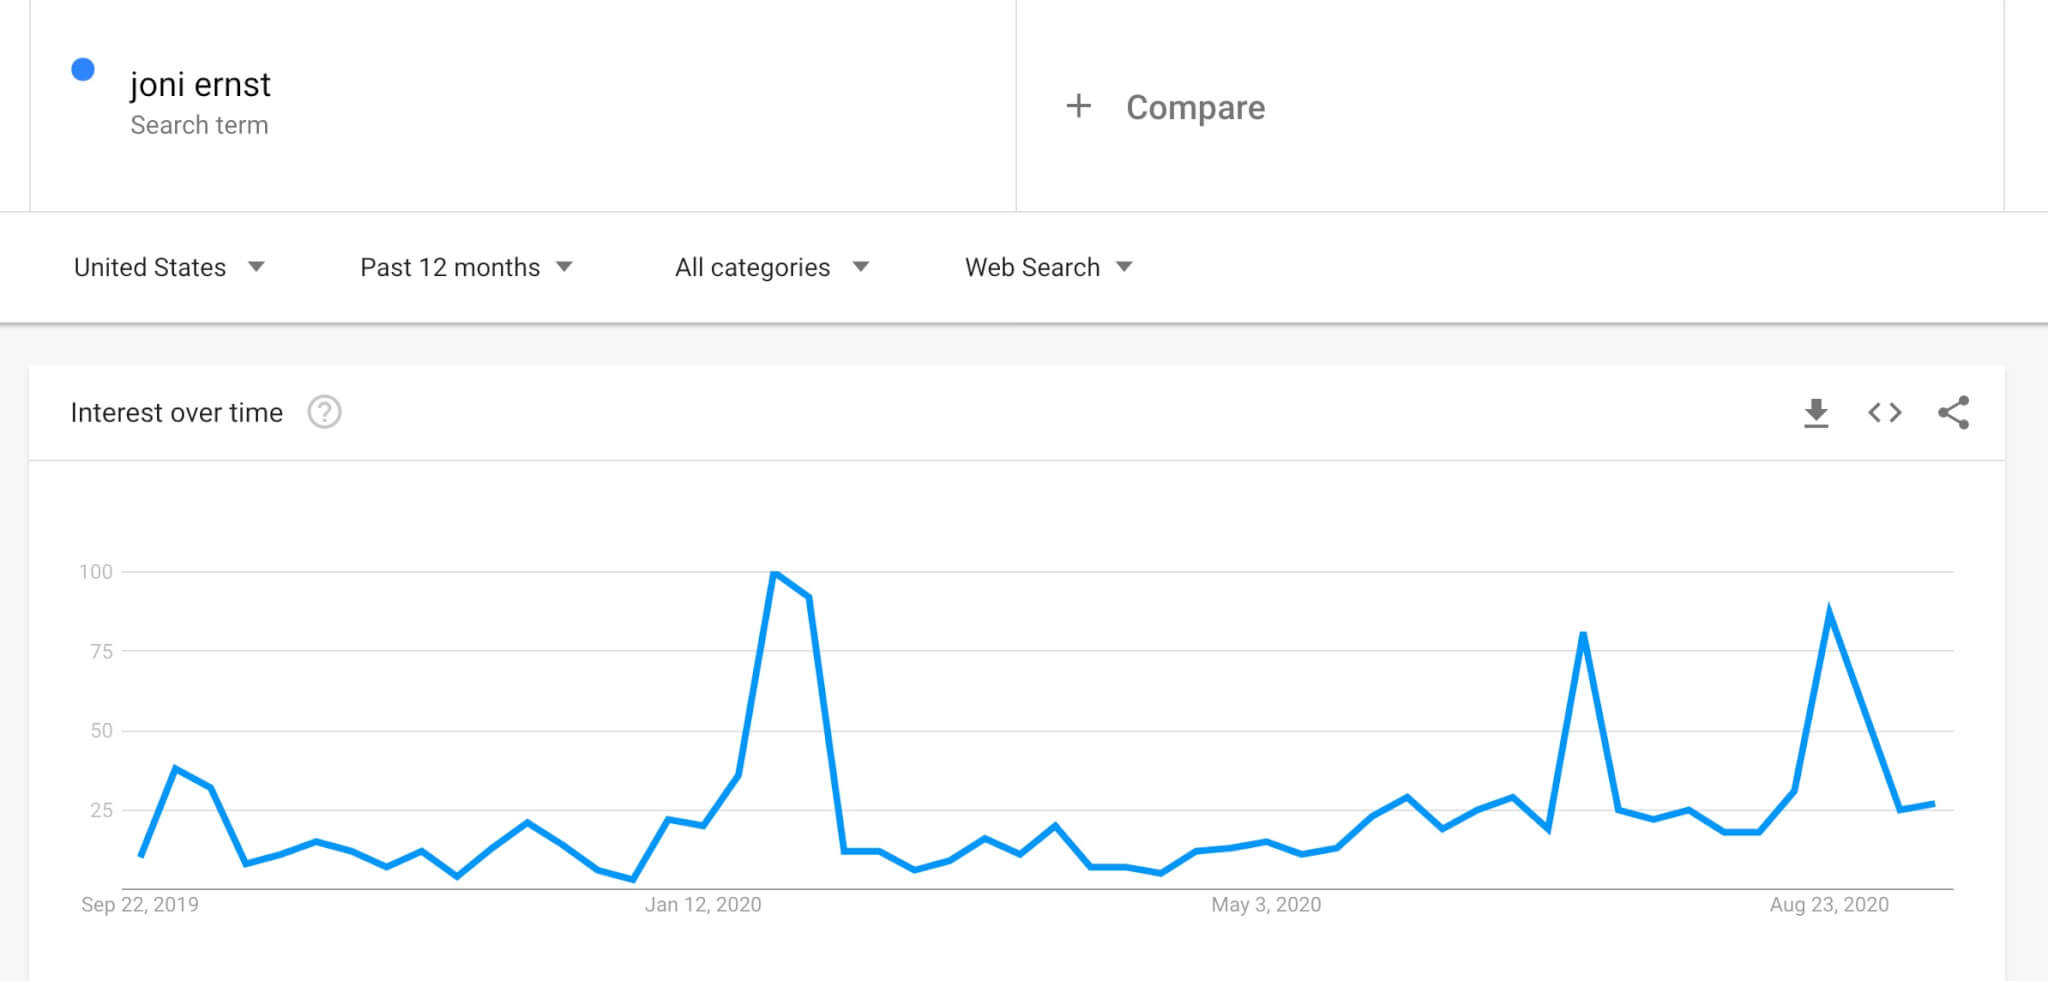Click the plus icon beside Compare

[x=1078, y=106]
